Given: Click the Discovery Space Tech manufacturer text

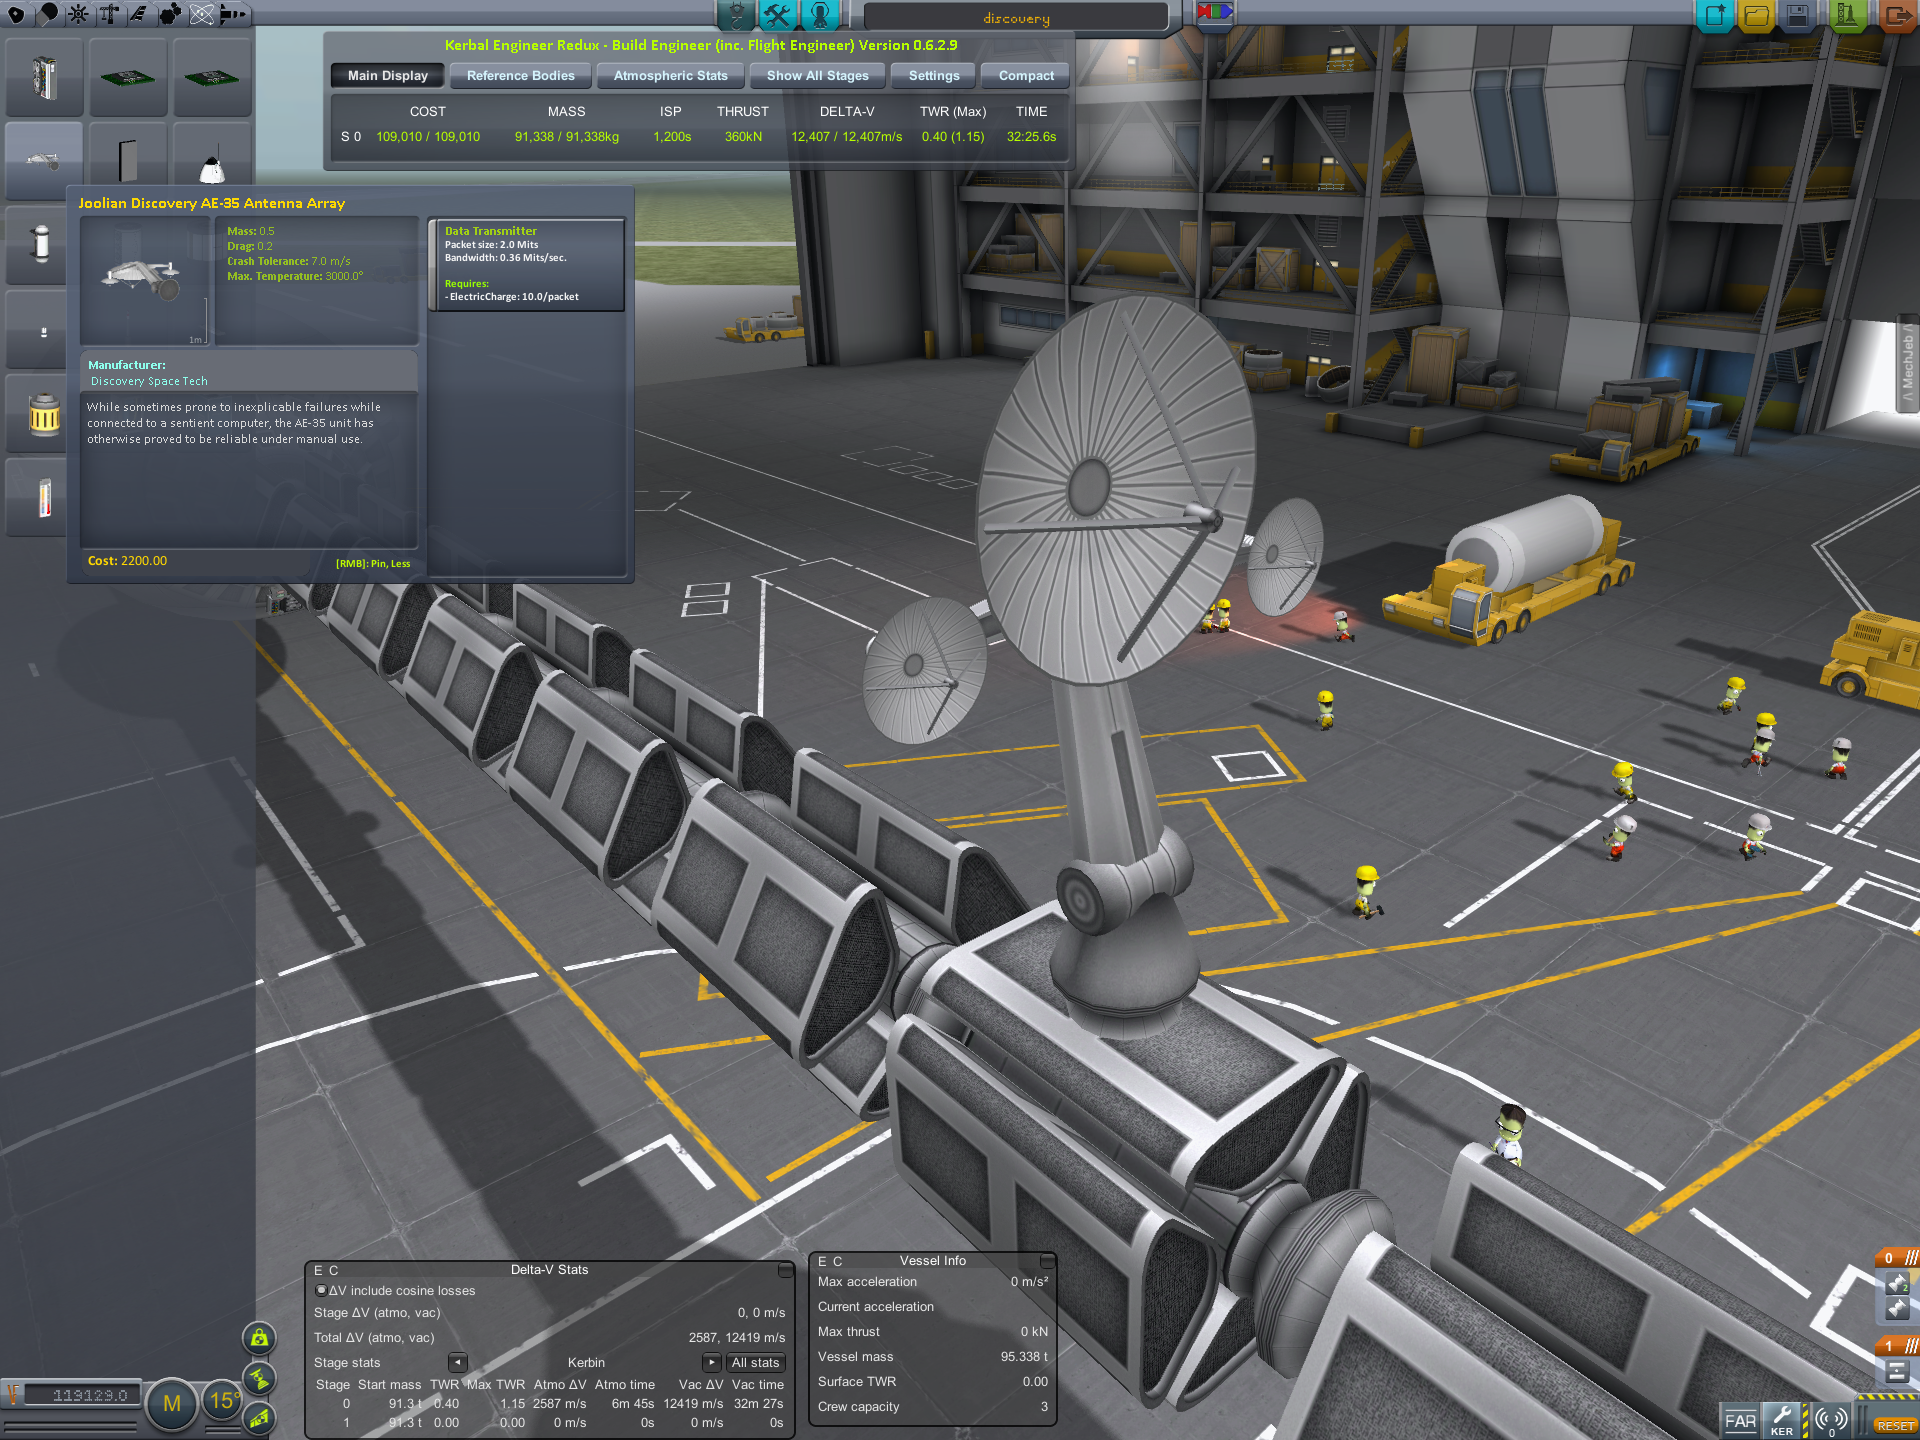Looking at the screenshot, I should click(x=149, y=382).
